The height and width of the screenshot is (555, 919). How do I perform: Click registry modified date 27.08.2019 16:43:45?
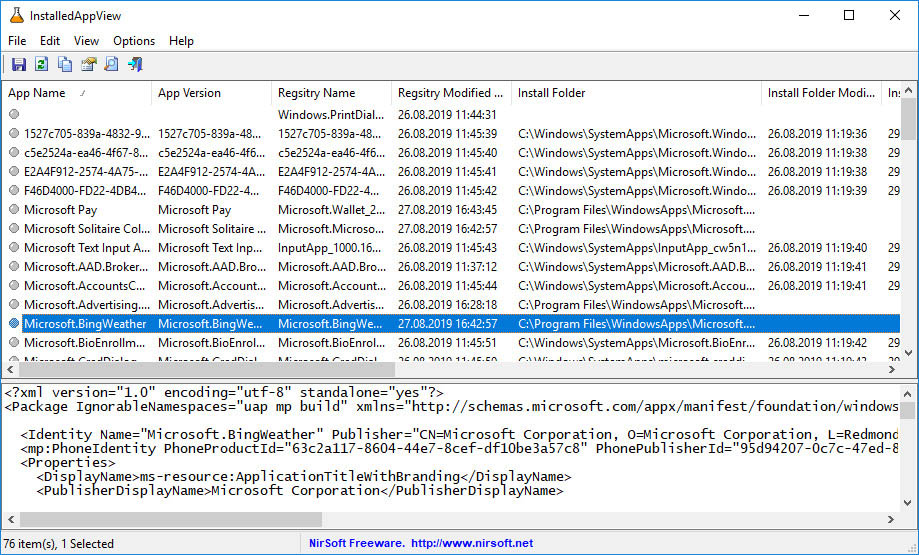point(447,209)
